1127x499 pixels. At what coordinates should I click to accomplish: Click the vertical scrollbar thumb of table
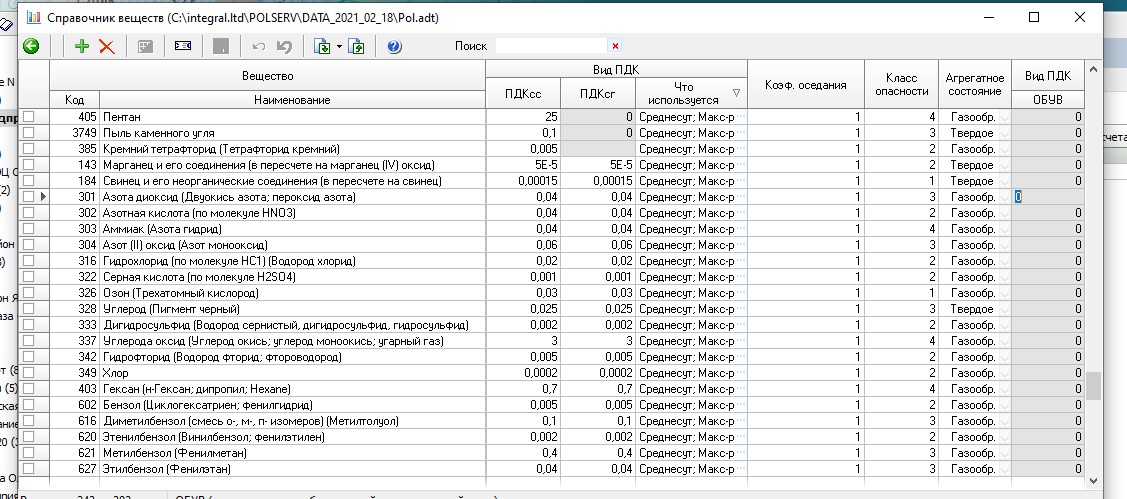click(x=1094, y=385)
